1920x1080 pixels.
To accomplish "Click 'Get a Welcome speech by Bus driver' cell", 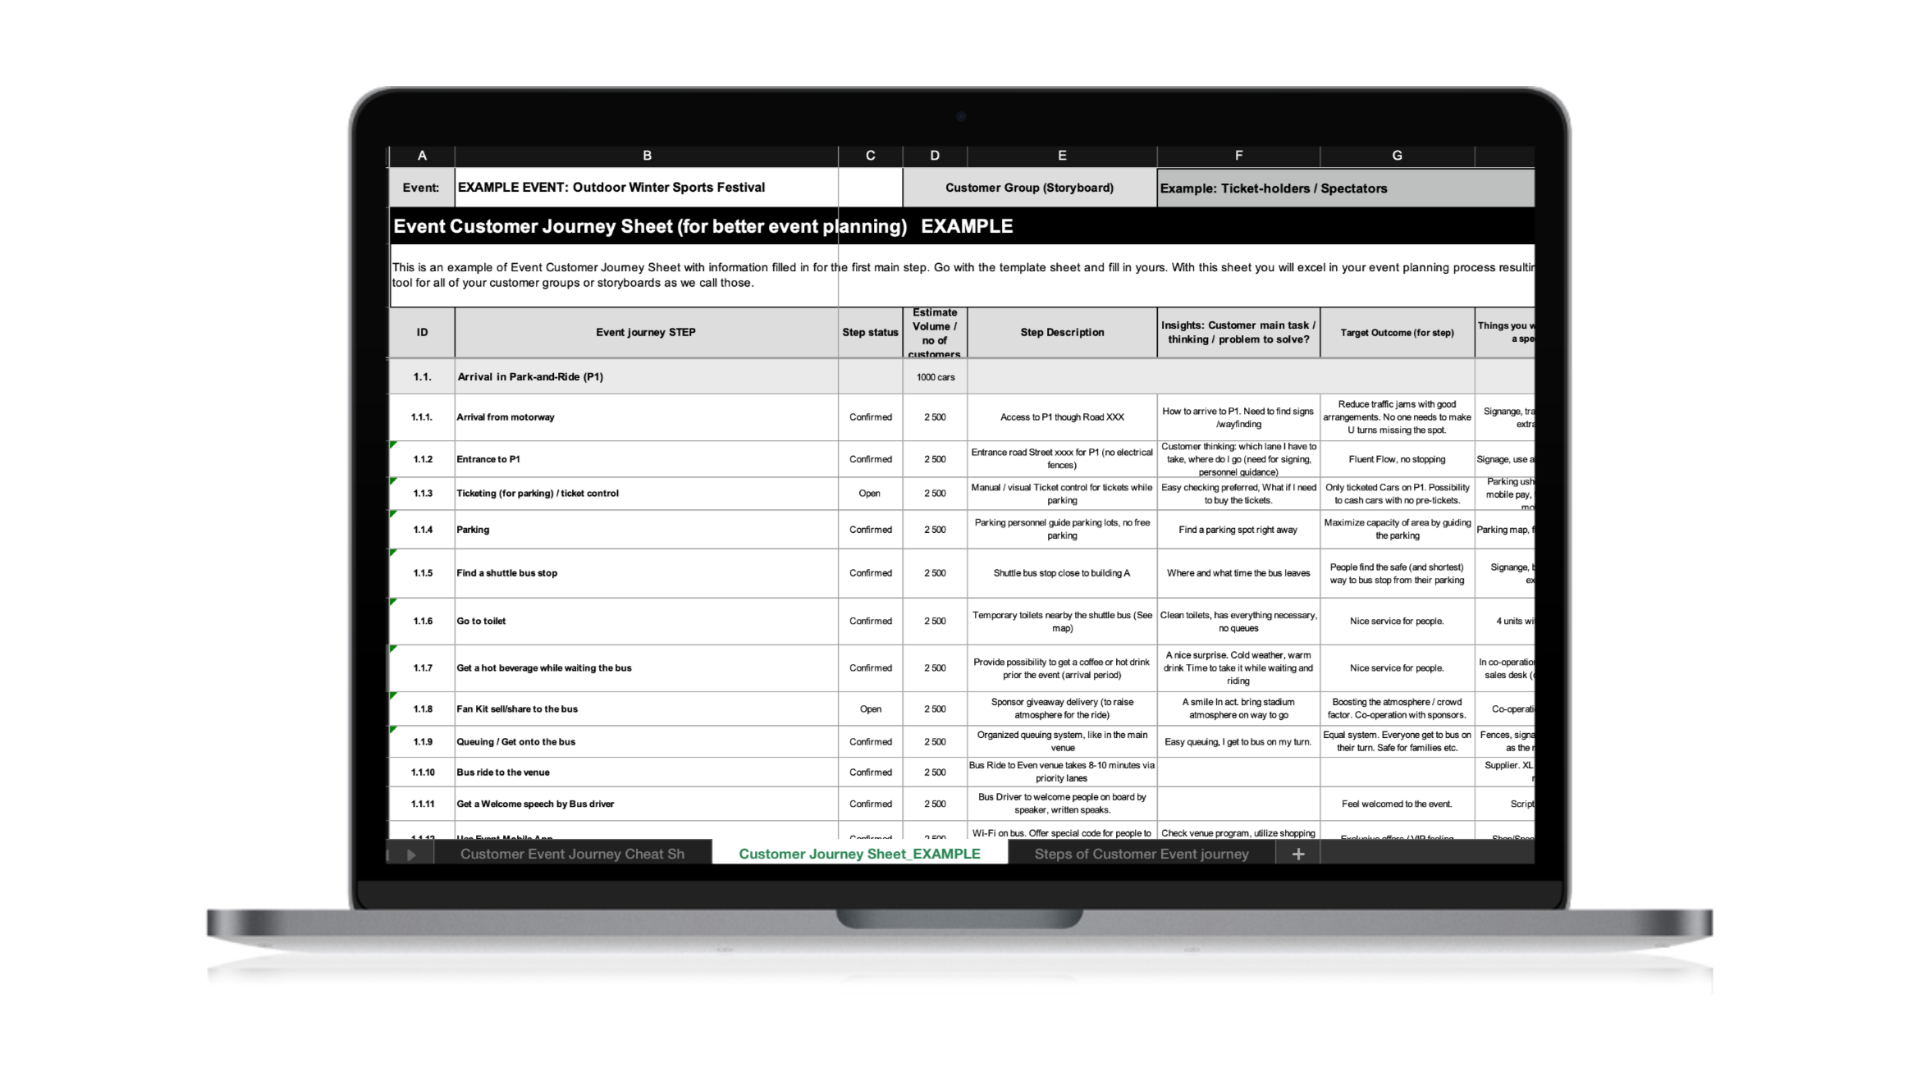I will 647,804.
